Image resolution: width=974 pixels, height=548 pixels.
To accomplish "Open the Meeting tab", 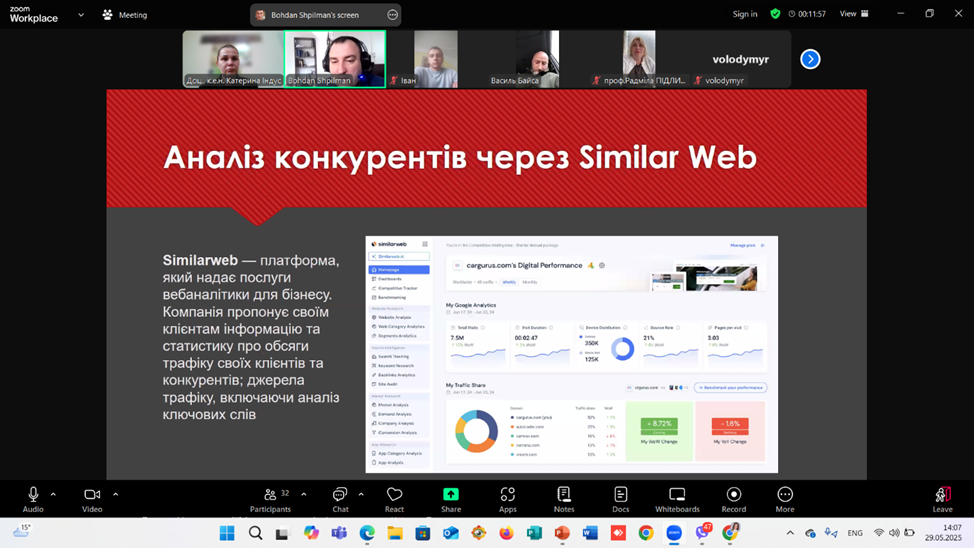I will 125,15.
